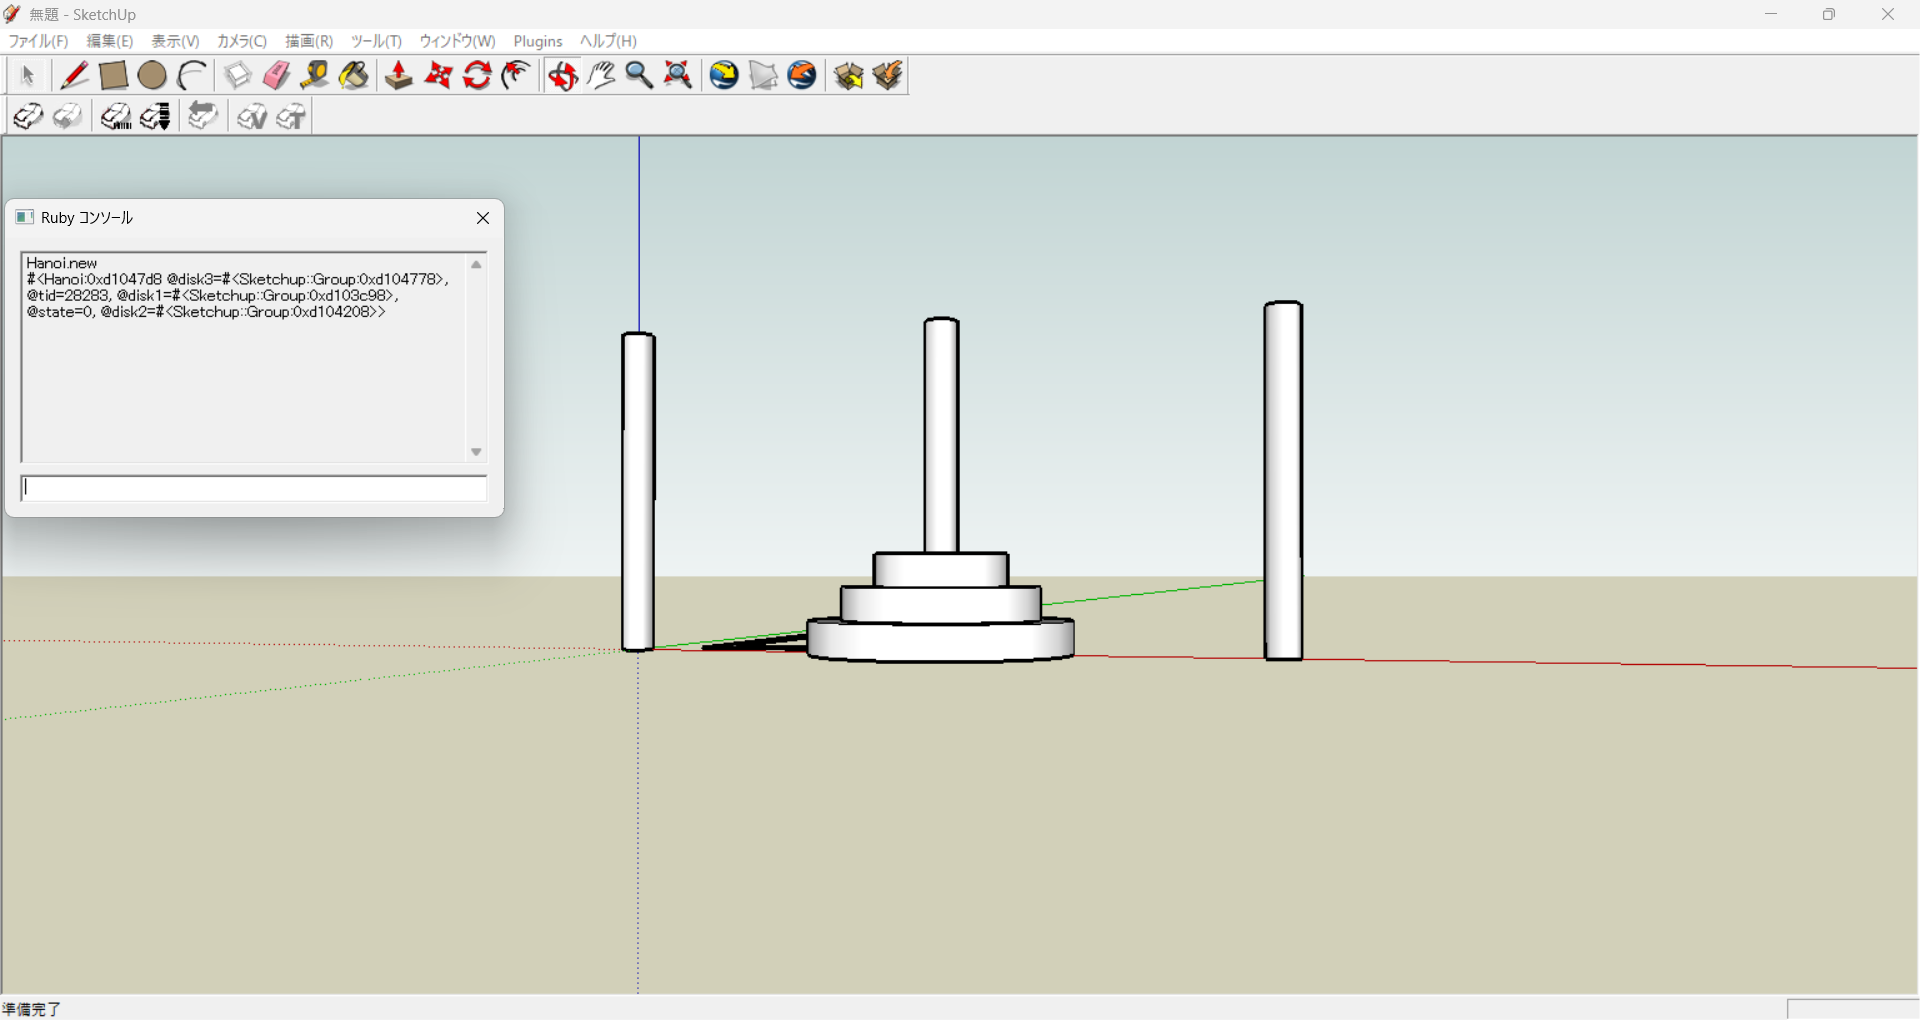The image size is (1920, 1020).
Task: Select the Zoom magnifier tool
Action: point(639,76)
